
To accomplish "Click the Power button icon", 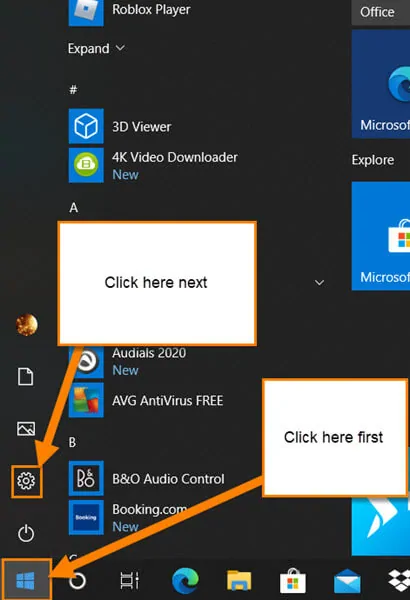I will [x=26, y=533].
